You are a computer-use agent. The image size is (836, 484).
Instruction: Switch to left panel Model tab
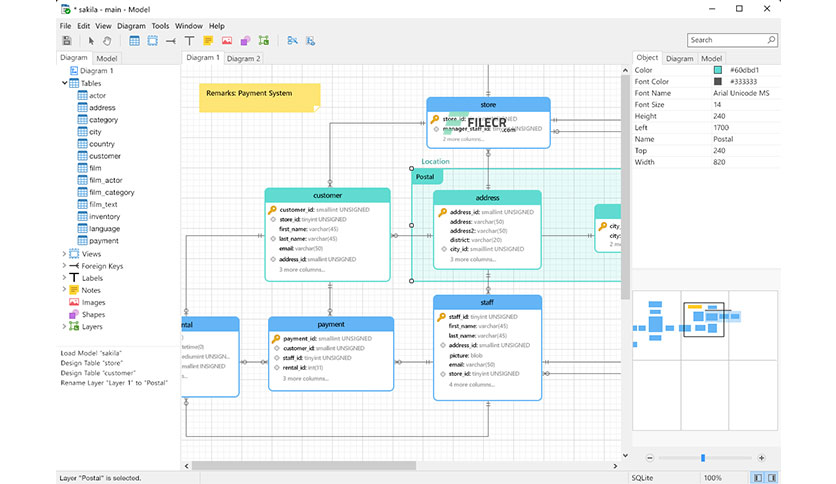pos(107,58)
